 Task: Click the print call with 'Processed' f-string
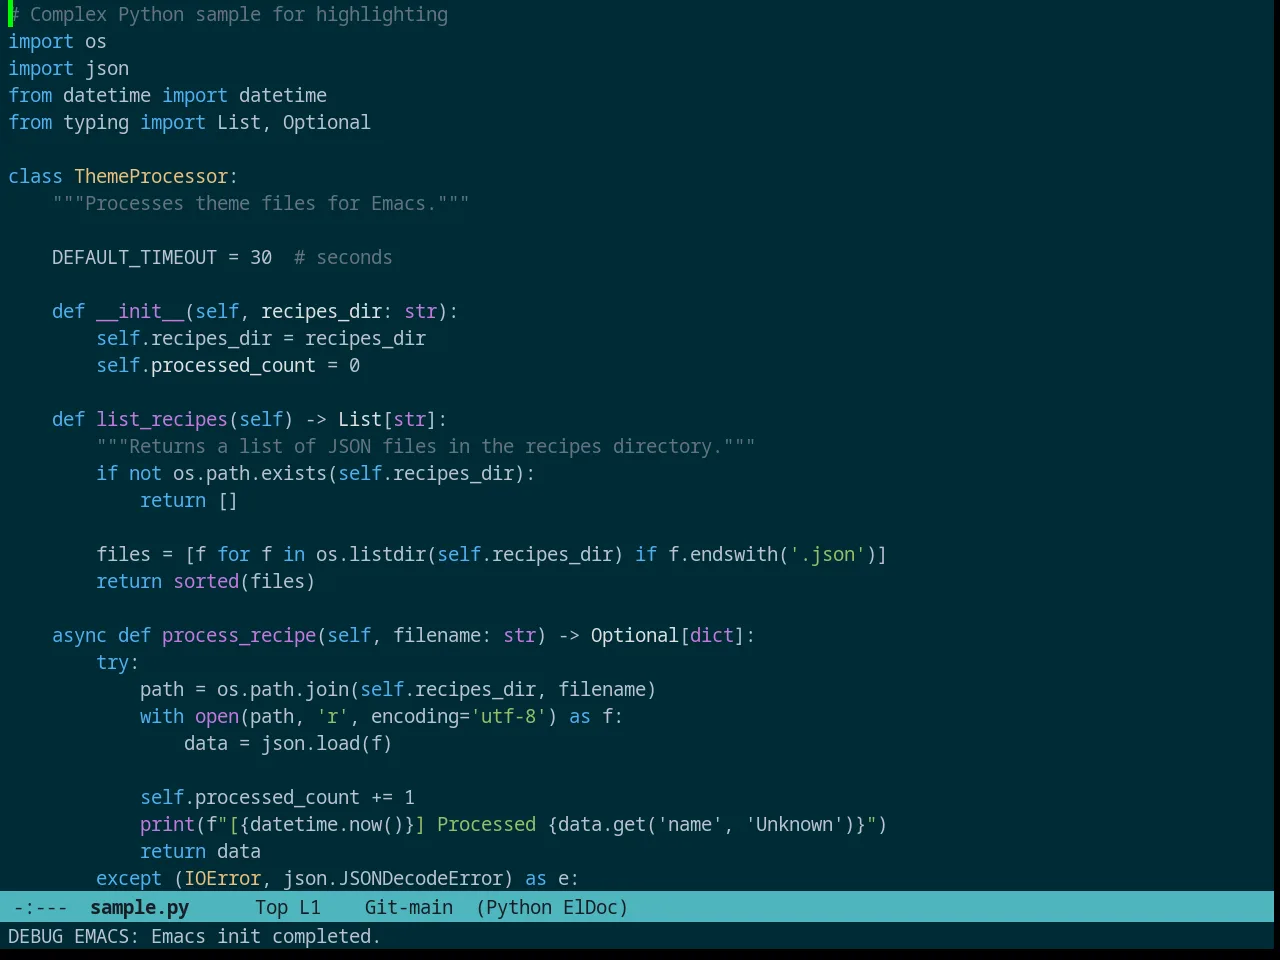click(x=514, y=824)
